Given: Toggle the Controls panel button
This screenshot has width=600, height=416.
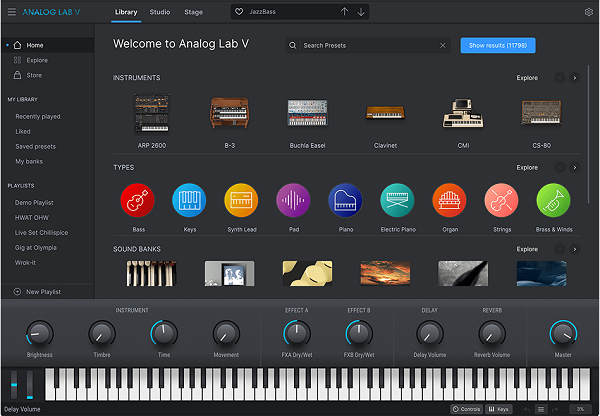Looking at the screenshot, I should click(466, 409).
